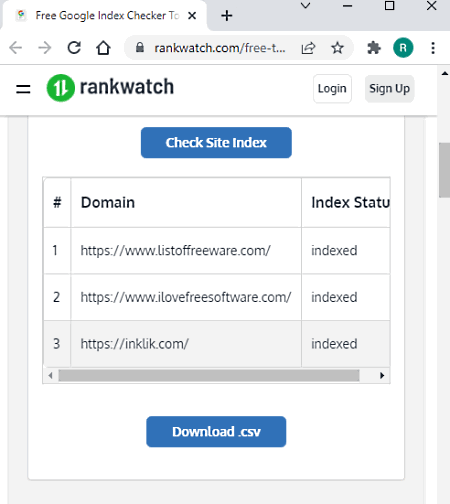The height and width of the screenshot is (504, 450).
Task: Click the rankwatch logo
Action: click(110, 88)
